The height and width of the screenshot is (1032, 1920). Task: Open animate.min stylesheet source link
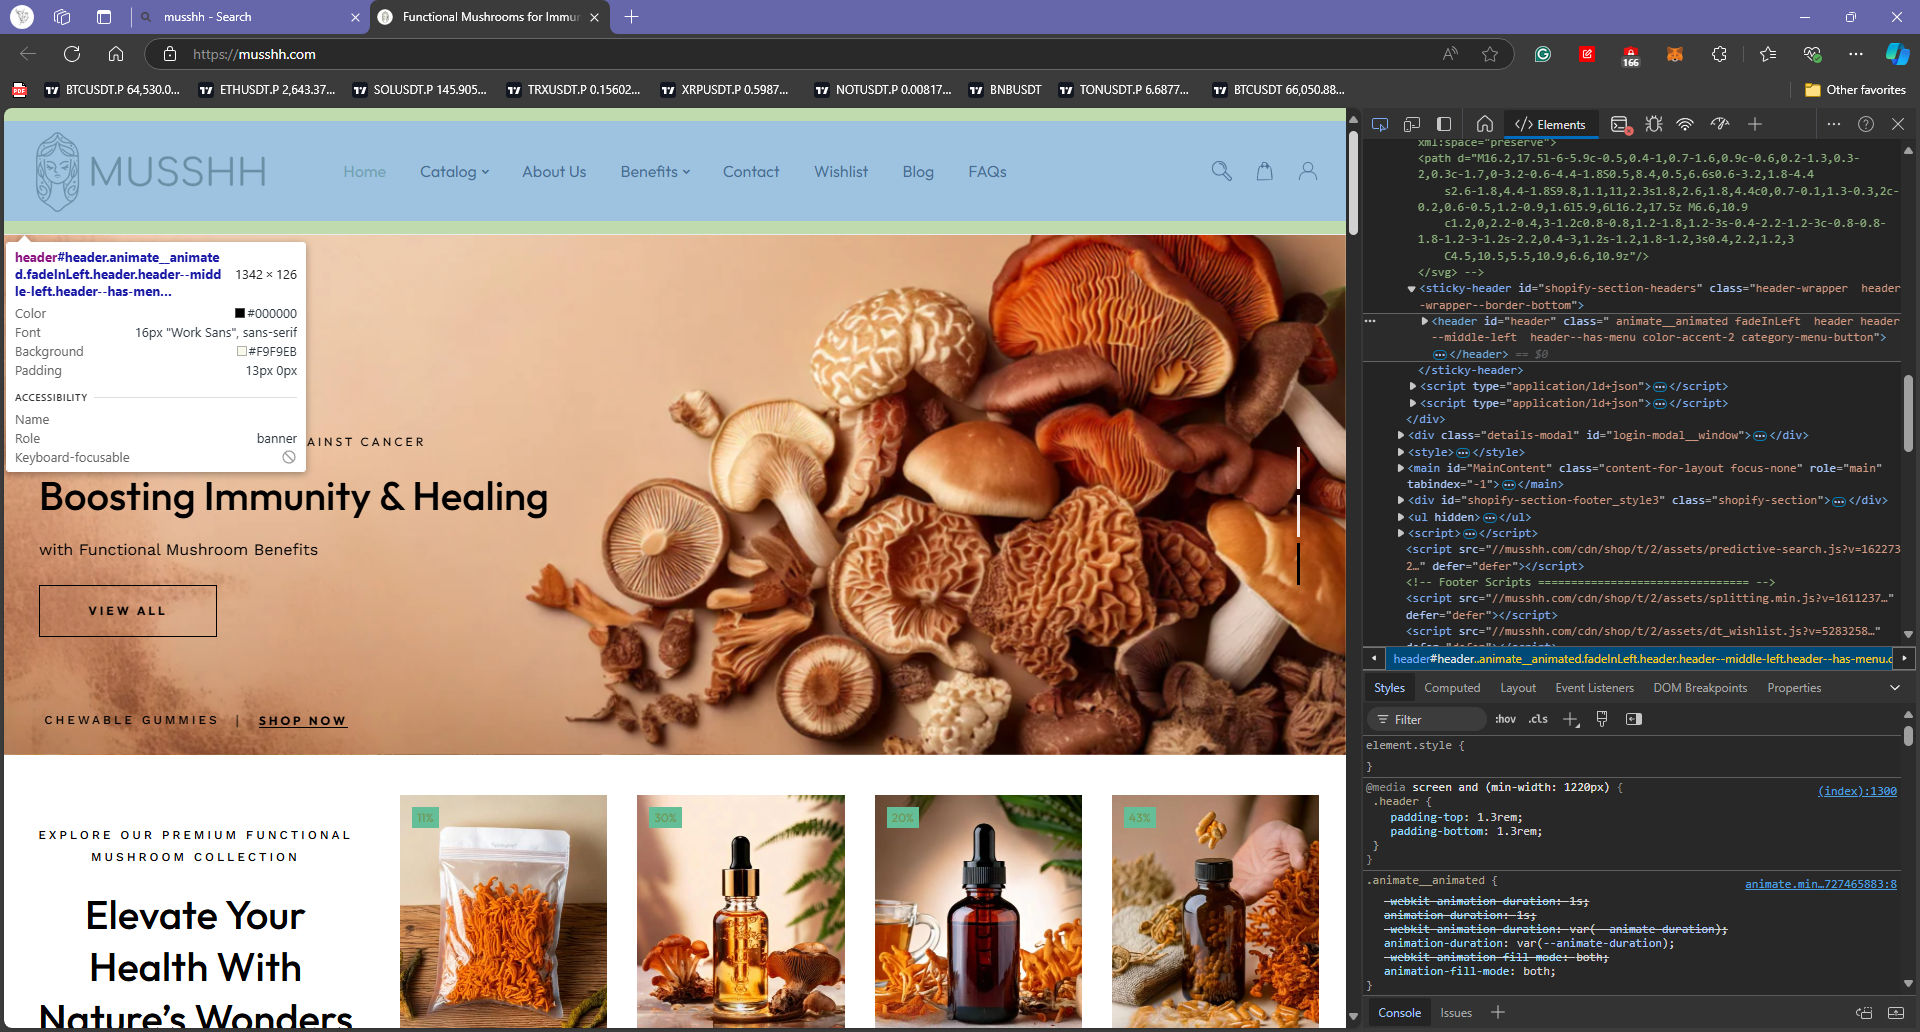pyautogui.click(x=1820, y=884)
